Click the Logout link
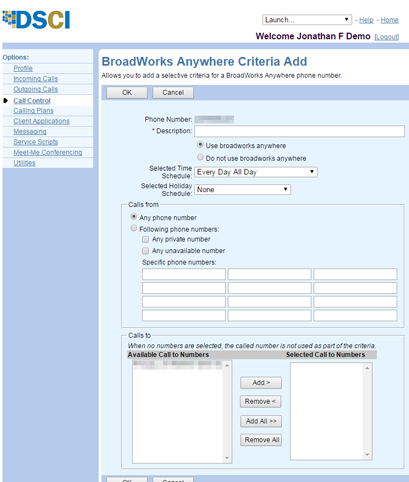 387,37
